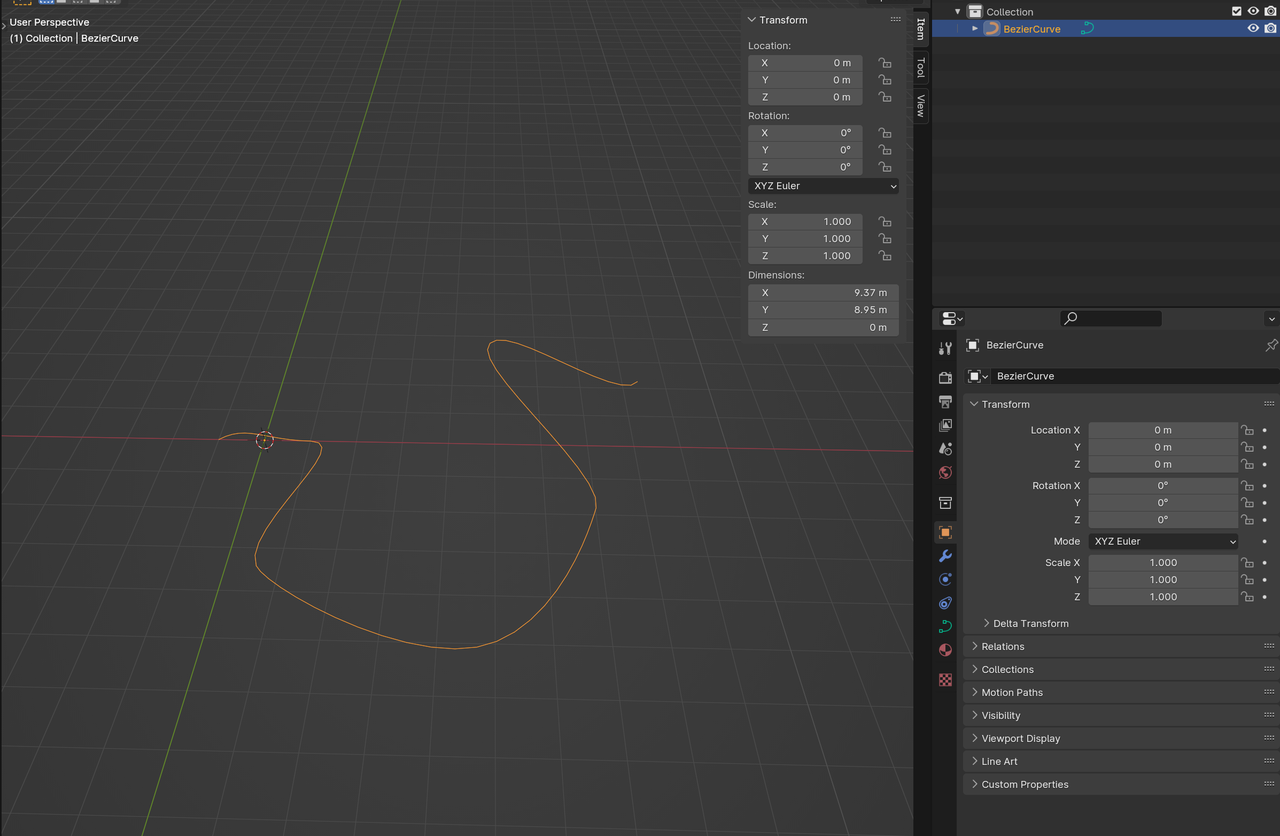
Task: Switch to the View sidebar tab
Action: click(x=921, y=105)
